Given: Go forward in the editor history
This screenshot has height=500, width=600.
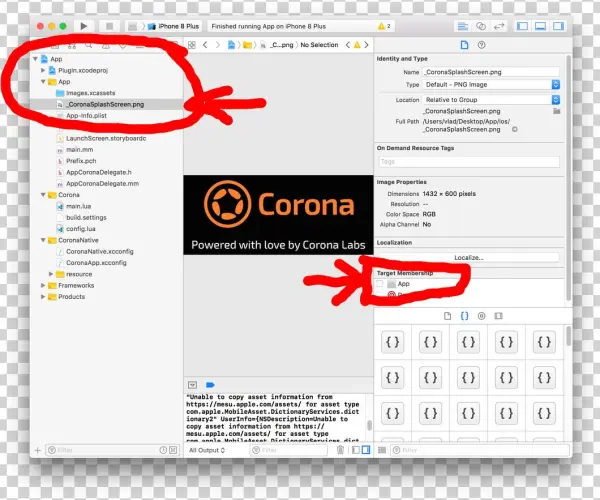Looking at the screenshot, I should point(217,45).
